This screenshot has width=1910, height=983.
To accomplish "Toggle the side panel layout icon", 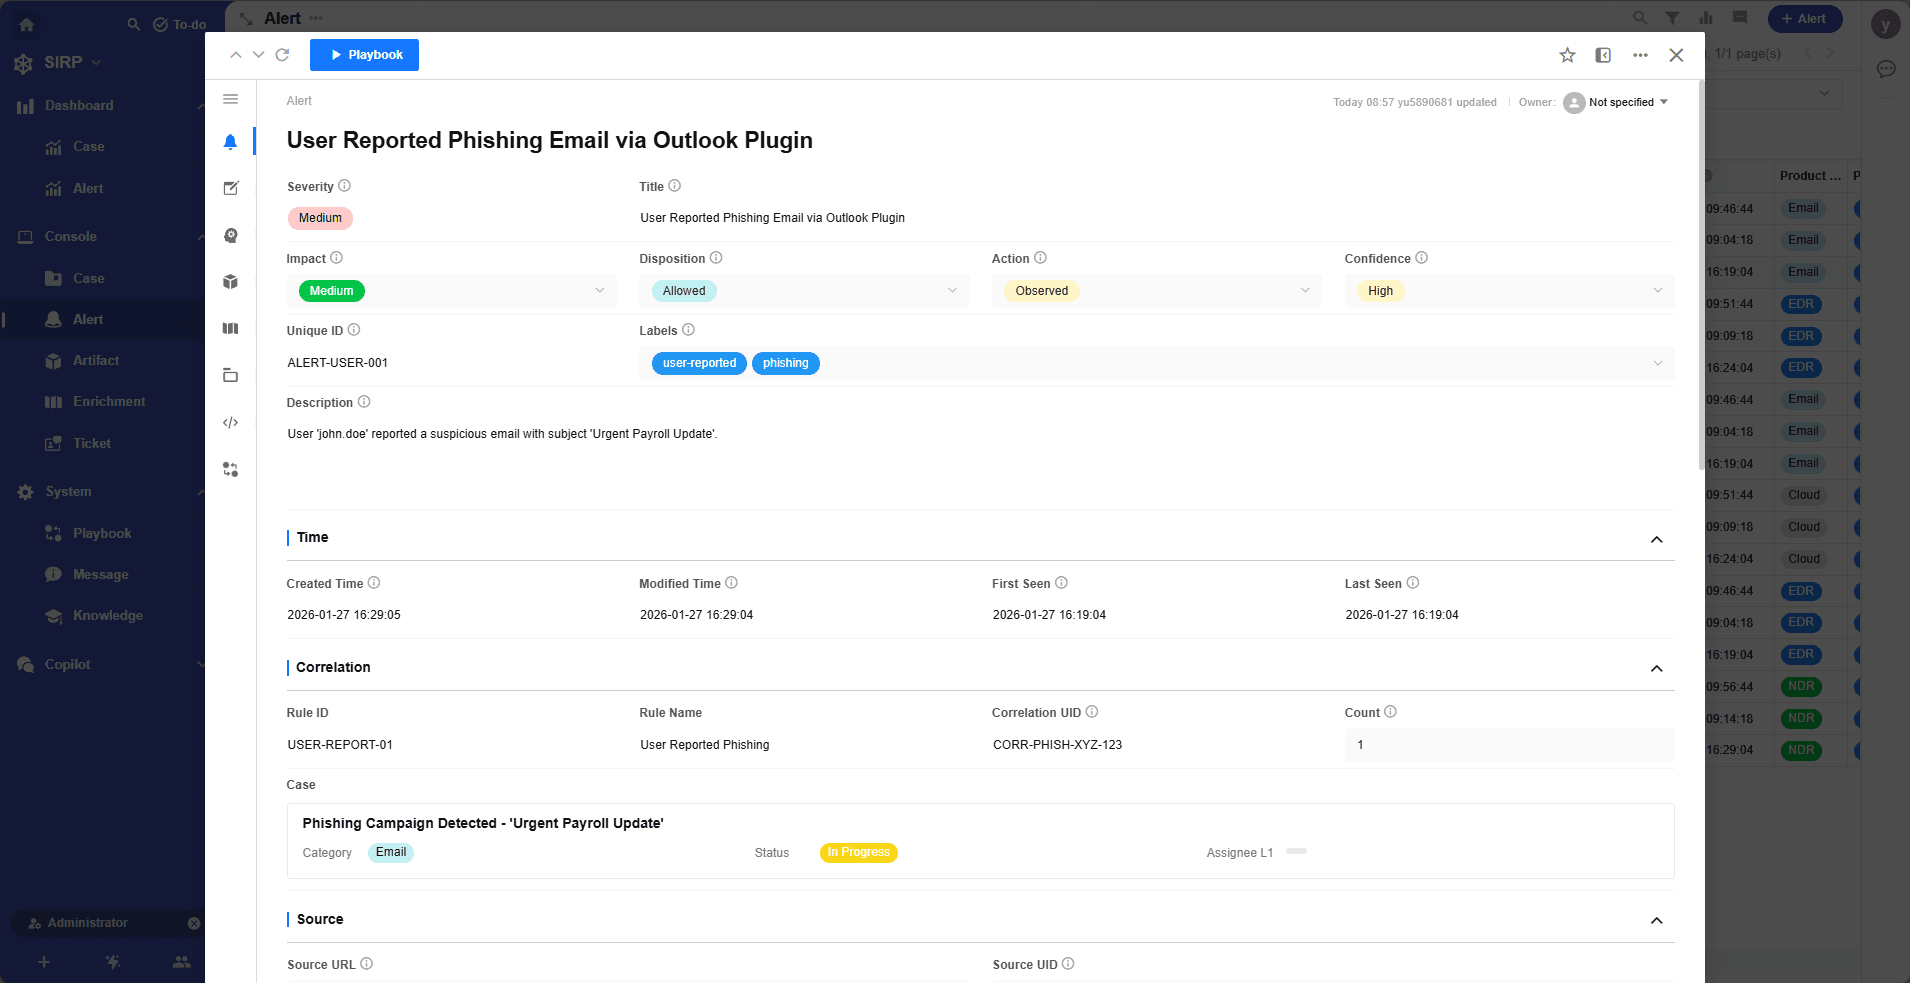I will 1603,55.
